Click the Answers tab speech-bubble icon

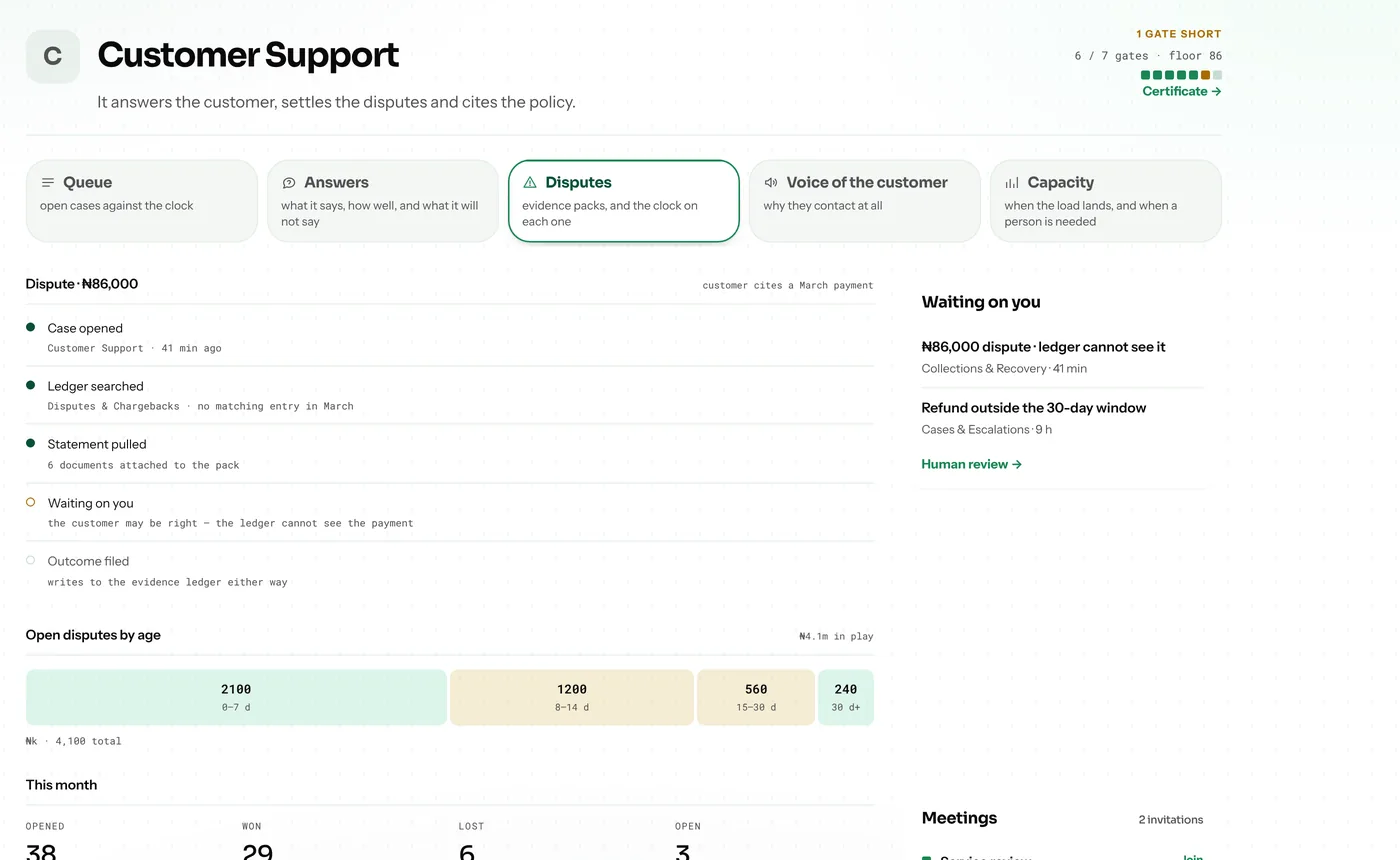(288, 183)
